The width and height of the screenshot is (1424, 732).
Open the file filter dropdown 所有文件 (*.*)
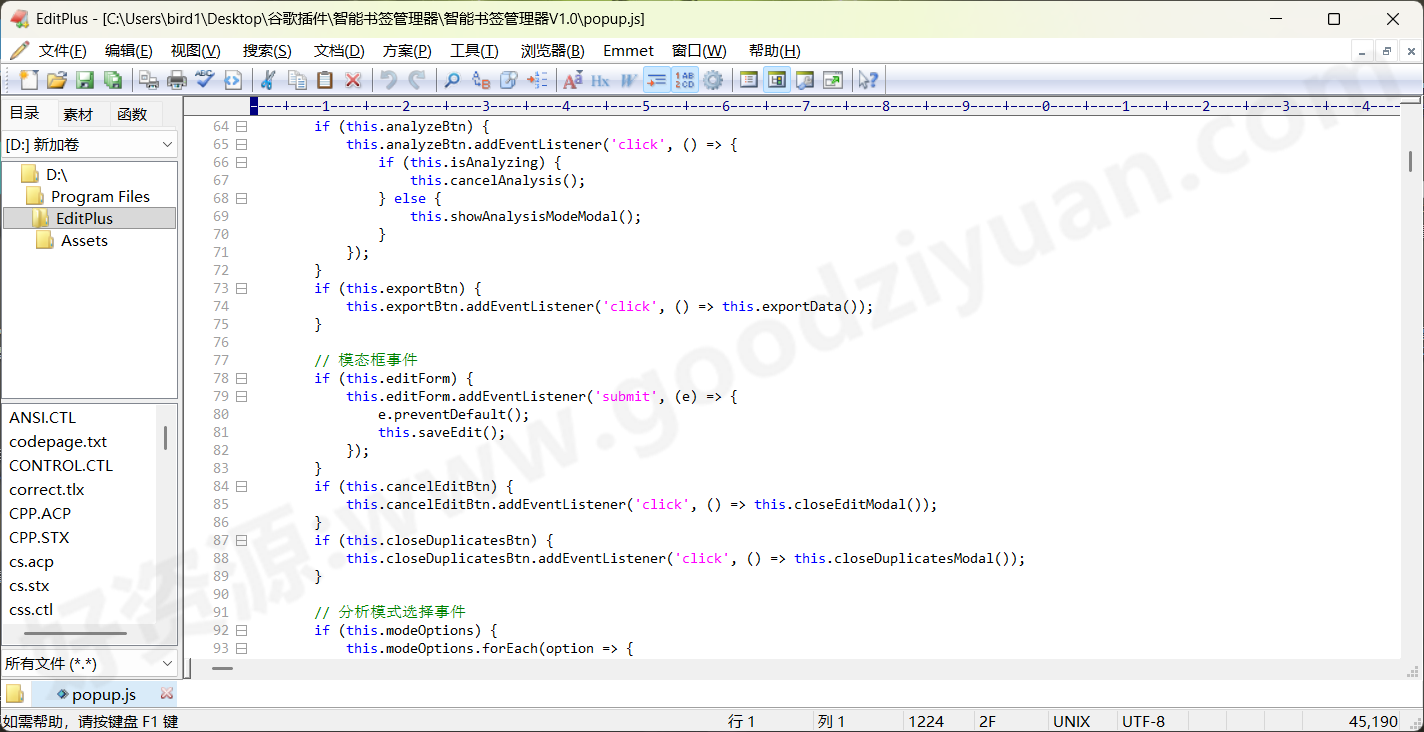[x=90, y=663]
